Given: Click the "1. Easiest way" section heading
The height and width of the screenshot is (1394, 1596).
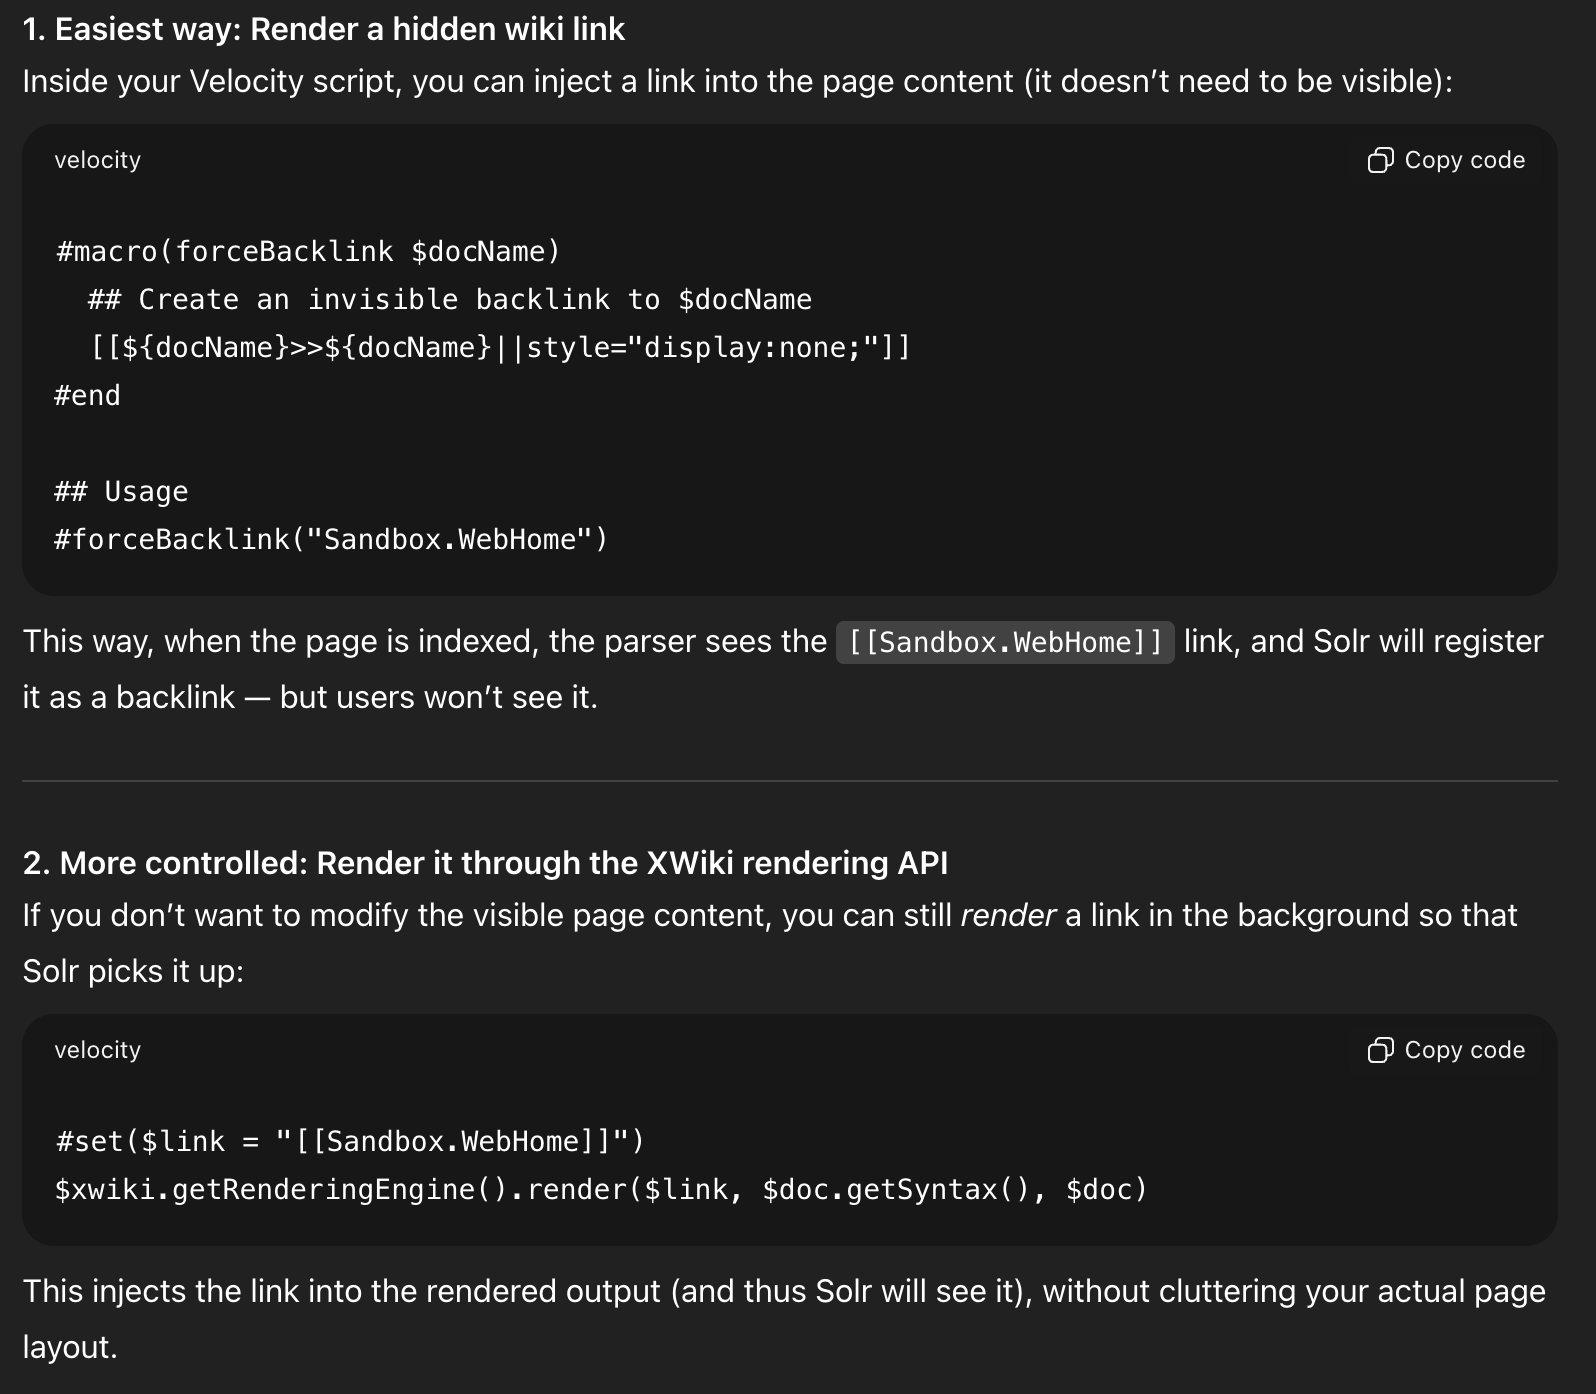Looking at the screenshot, I should [323, 29].
